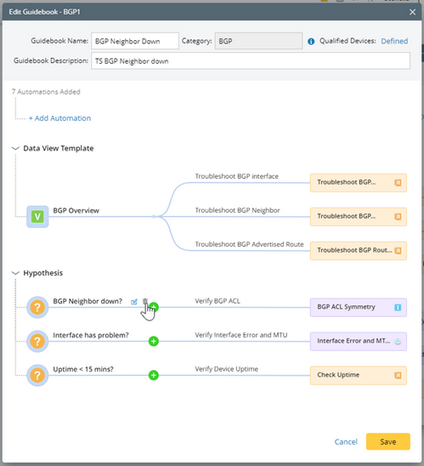424x466 pixels.
Task: Click green plus on Interface has problem row
Action: pyautogui.click(x=153, y=341)
